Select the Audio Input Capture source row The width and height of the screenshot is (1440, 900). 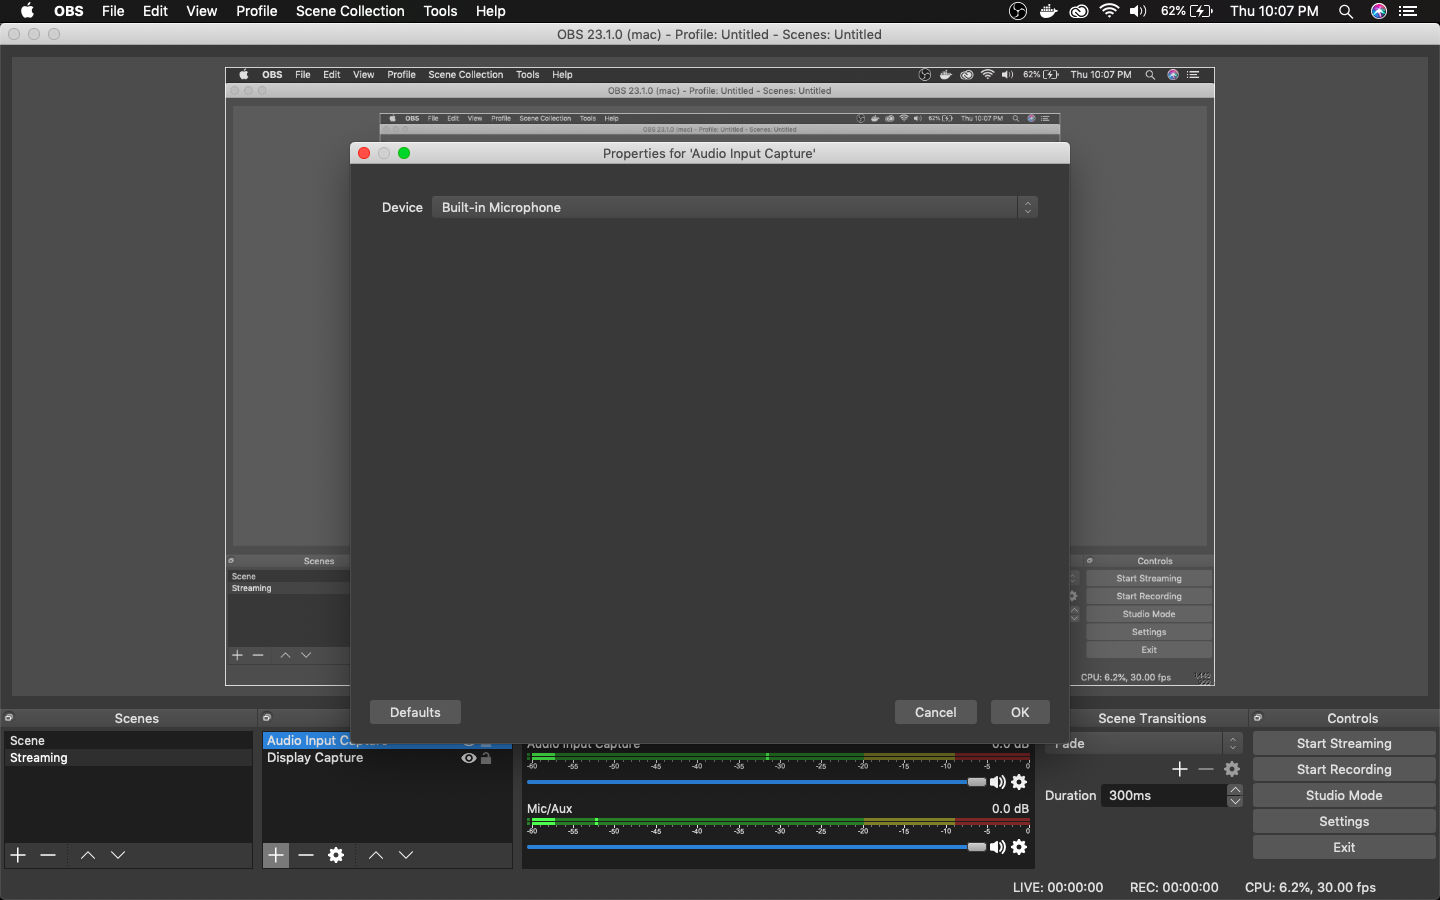click(386, 741)
